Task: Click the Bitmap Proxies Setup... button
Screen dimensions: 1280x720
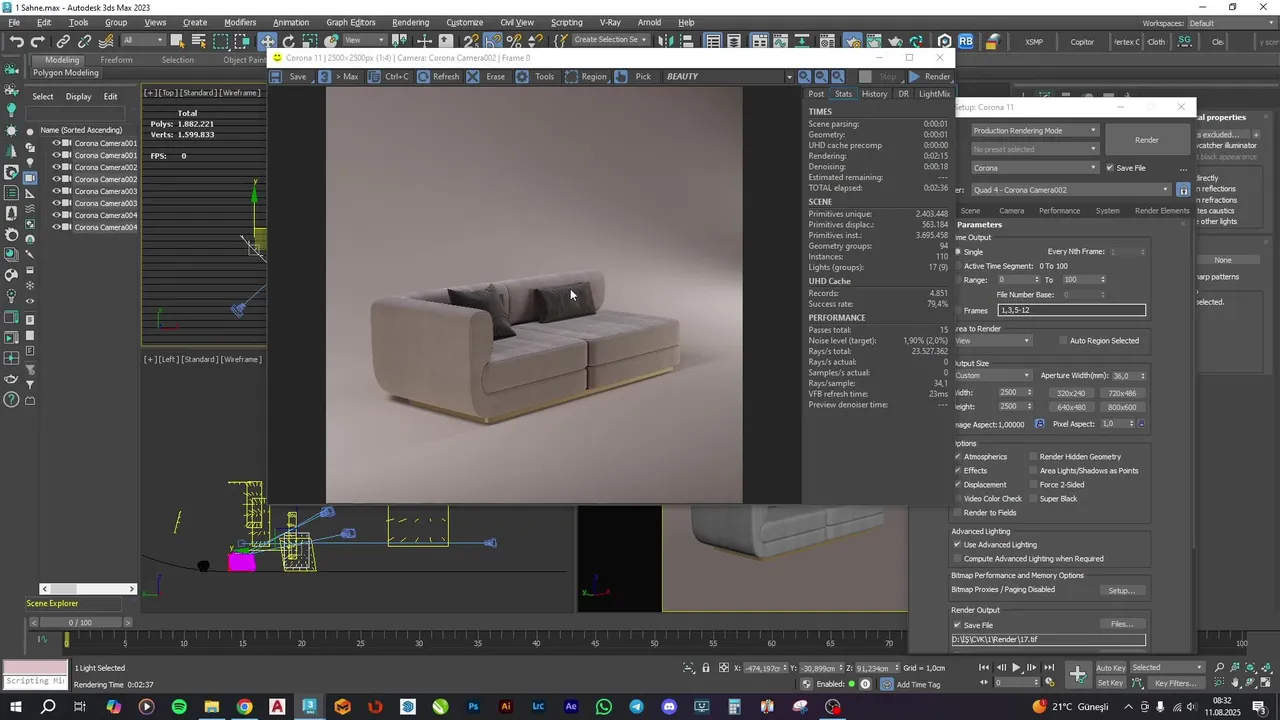Action: (x=1122, y=591)
